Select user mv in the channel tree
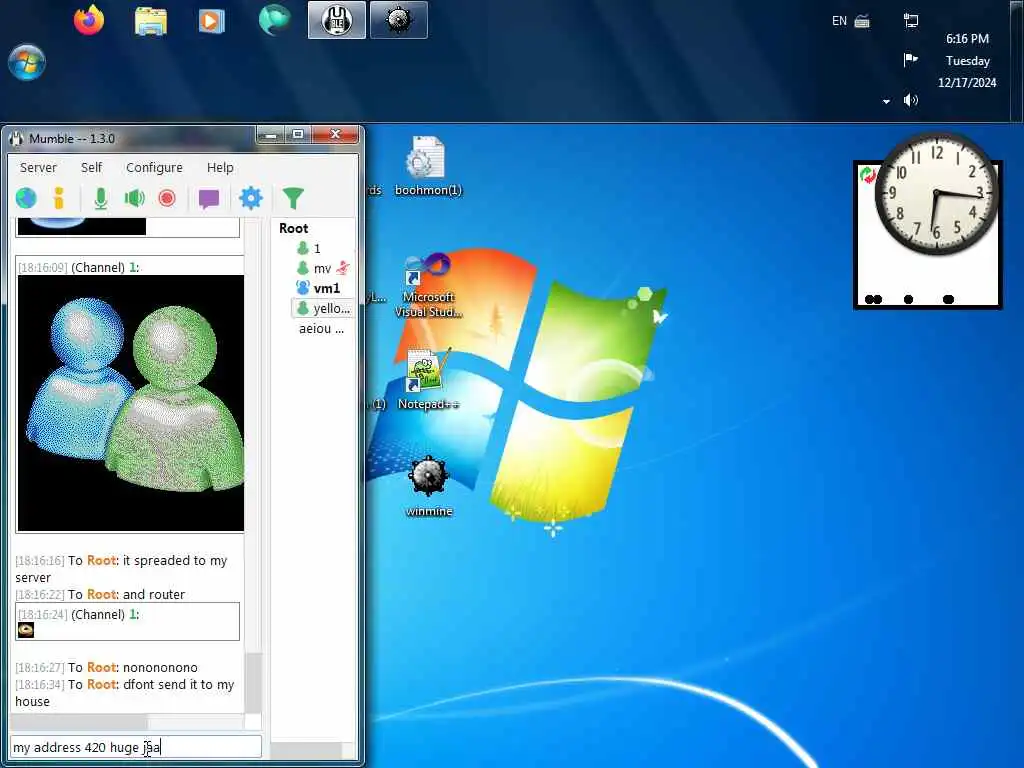 tap(322, 268)
